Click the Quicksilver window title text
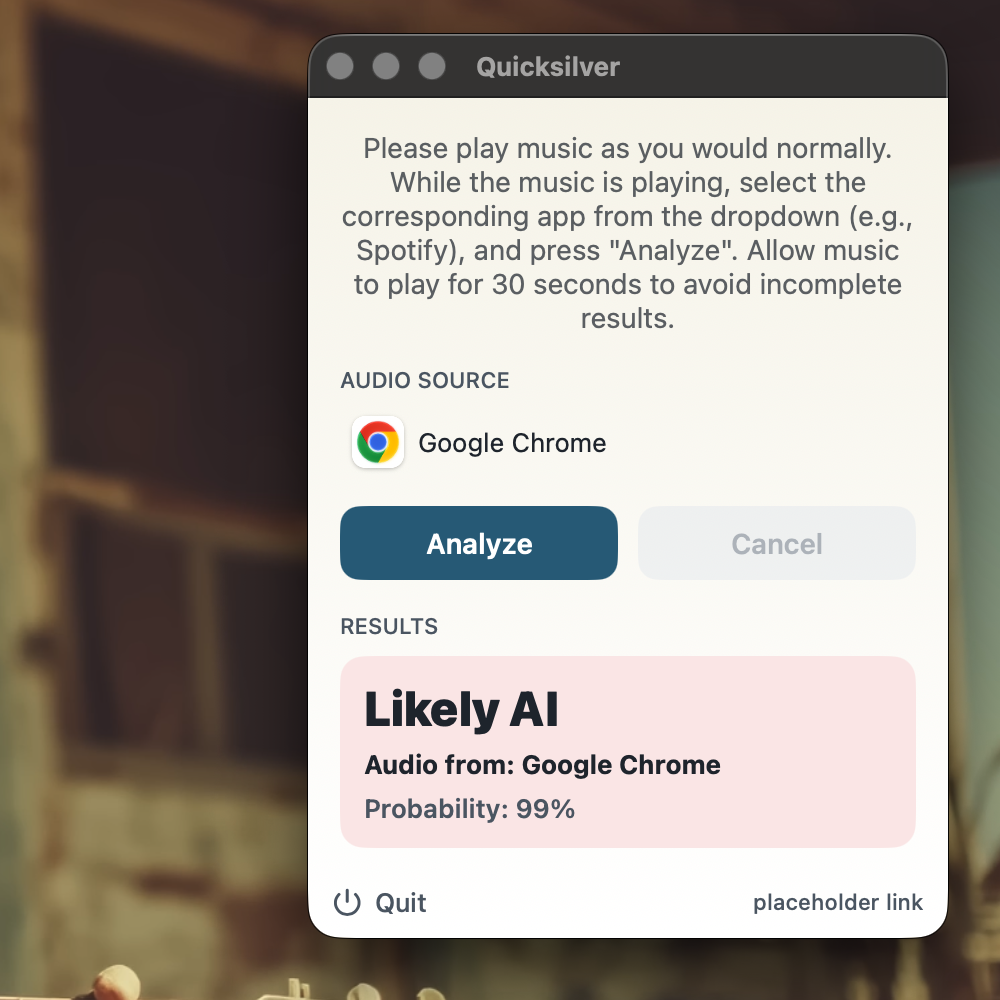Screen dimensions: 1000x1000 tap(548, 67)
